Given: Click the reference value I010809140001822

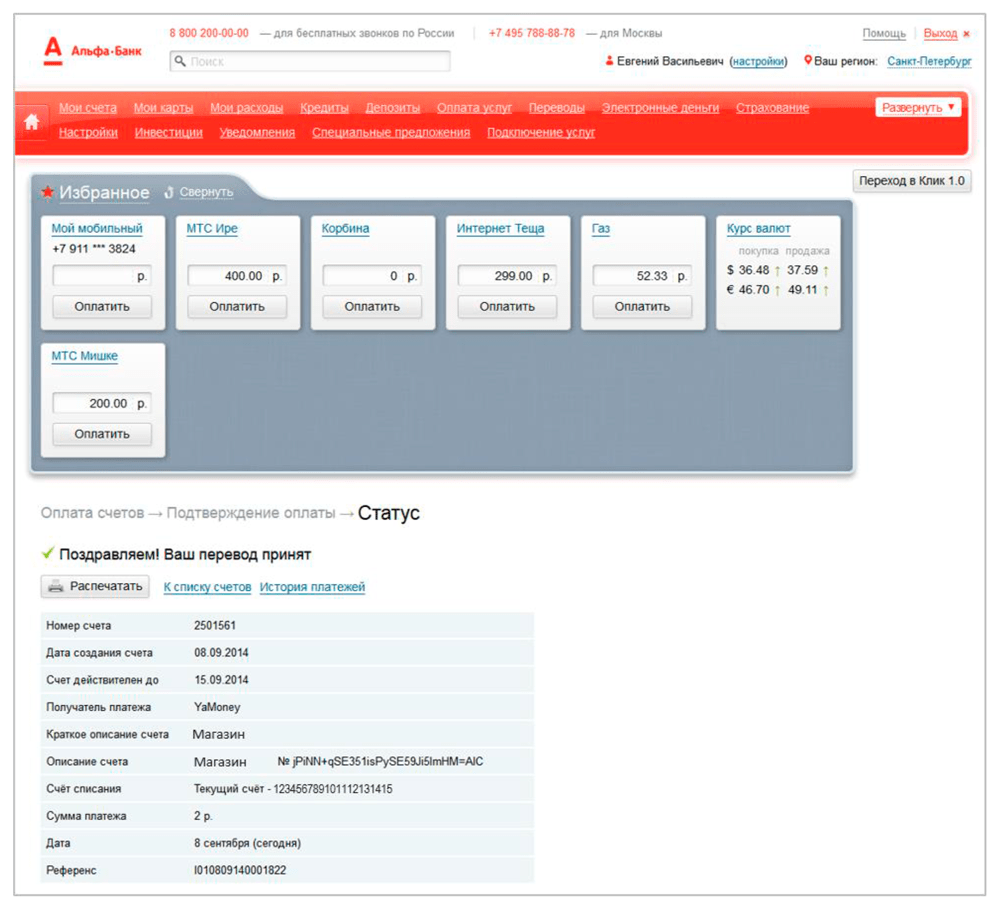Looking at the screenshot, I should click(x=240, y=870).
